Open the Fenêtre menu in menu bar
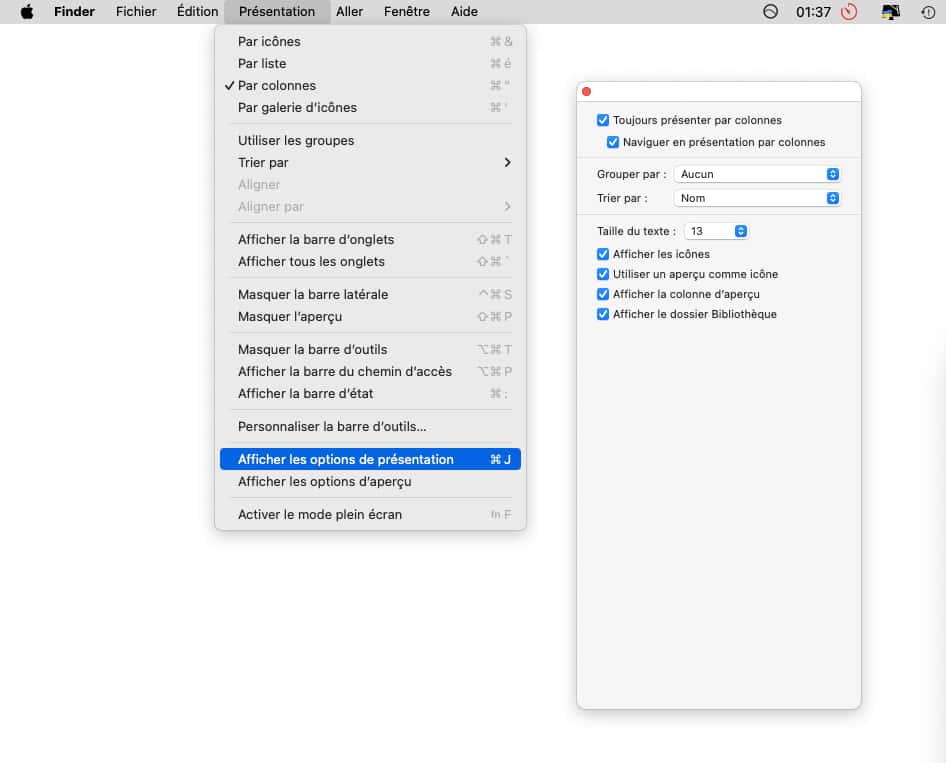The image size is (946, 763). (x=406, y=12)
